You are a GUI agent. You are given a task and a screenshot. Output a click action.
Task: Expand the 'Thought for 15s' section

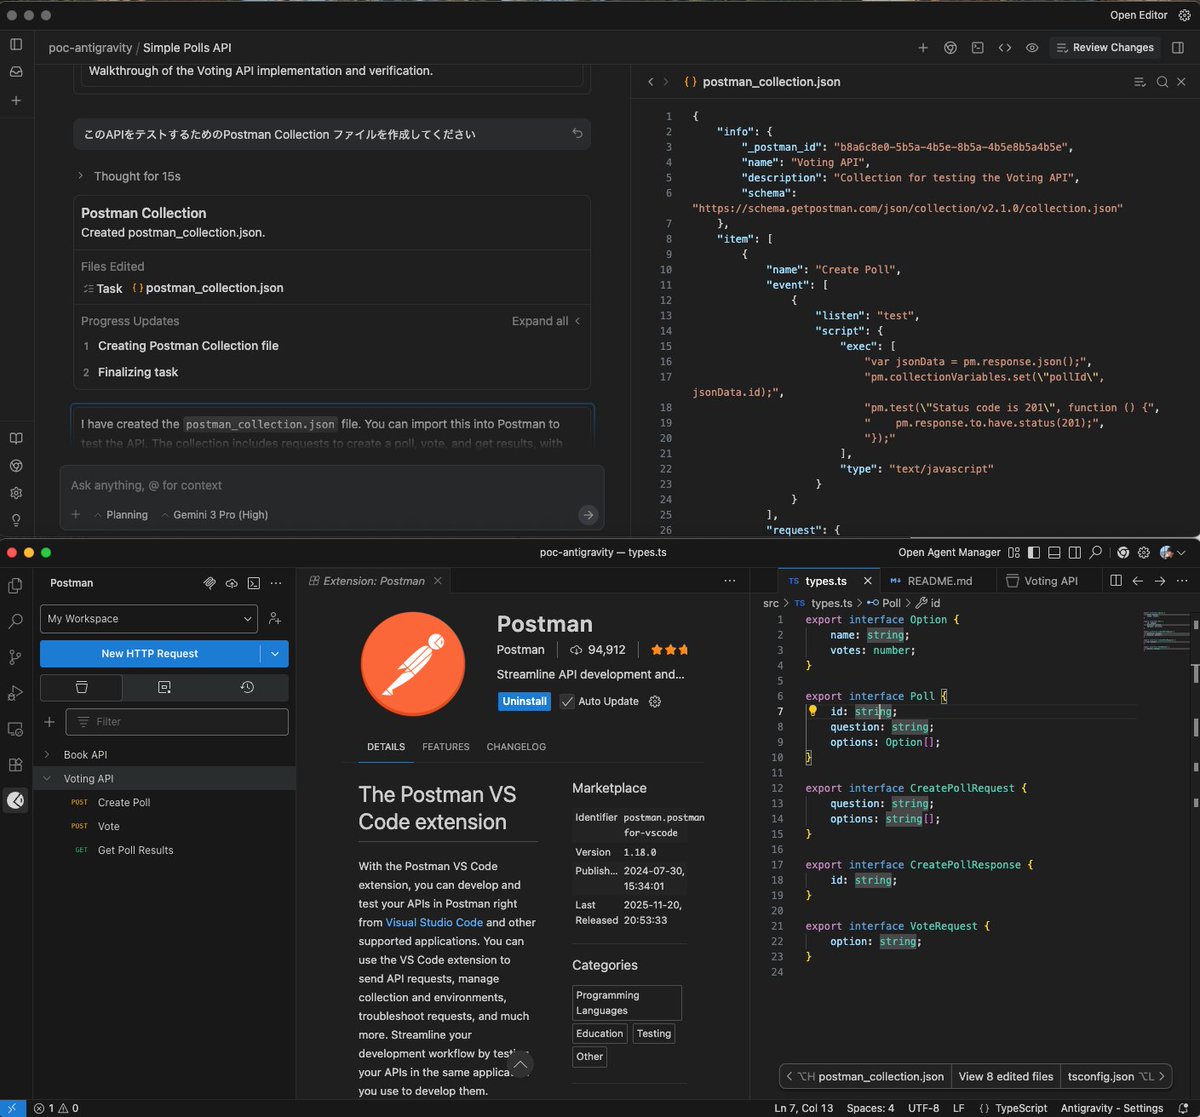tap(130, 176)
